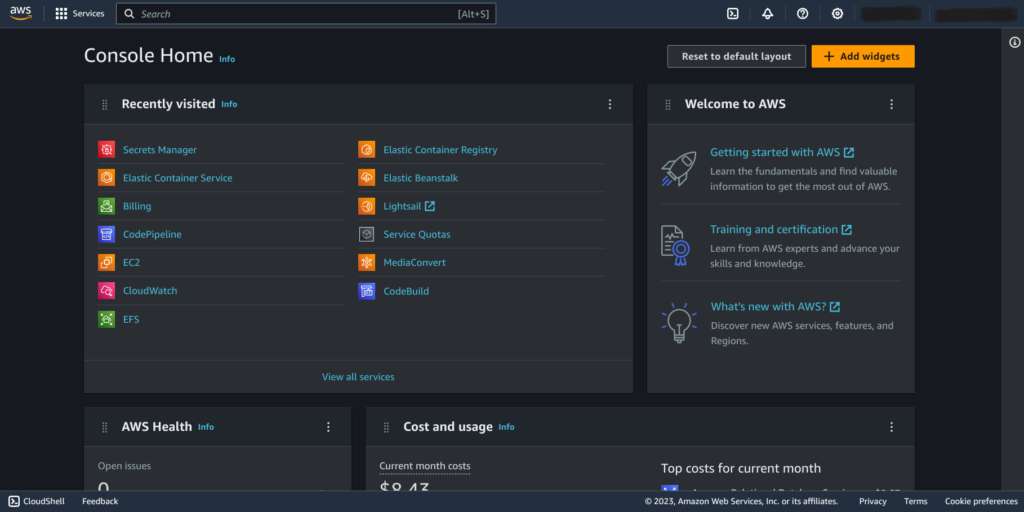
Task: Open Recently visited widget options menu
Action: pos(610,104)
